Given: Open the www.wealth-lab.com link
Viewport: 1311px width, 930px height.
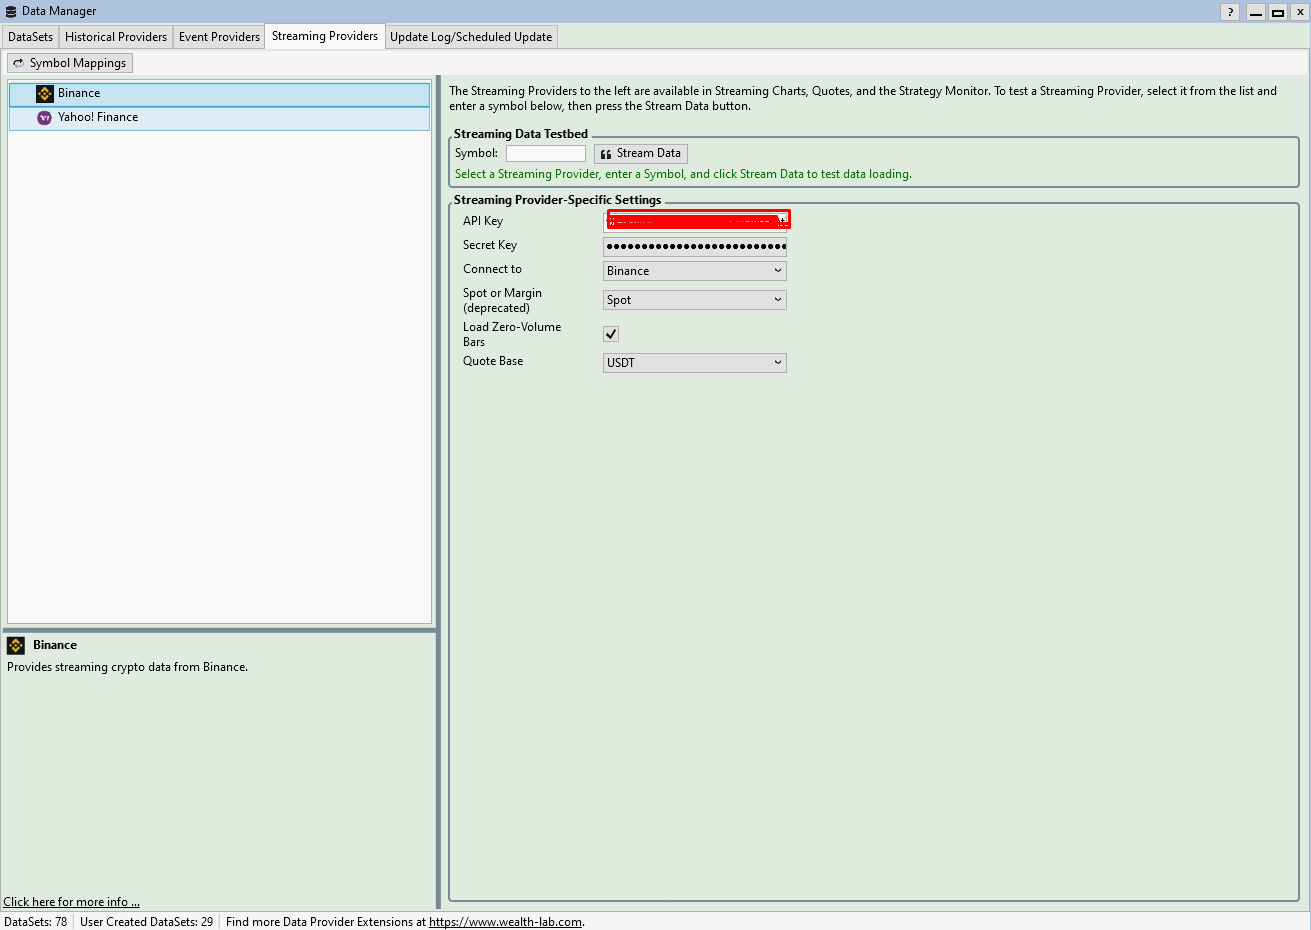Looking at the screenshot, I should [505, 922].
